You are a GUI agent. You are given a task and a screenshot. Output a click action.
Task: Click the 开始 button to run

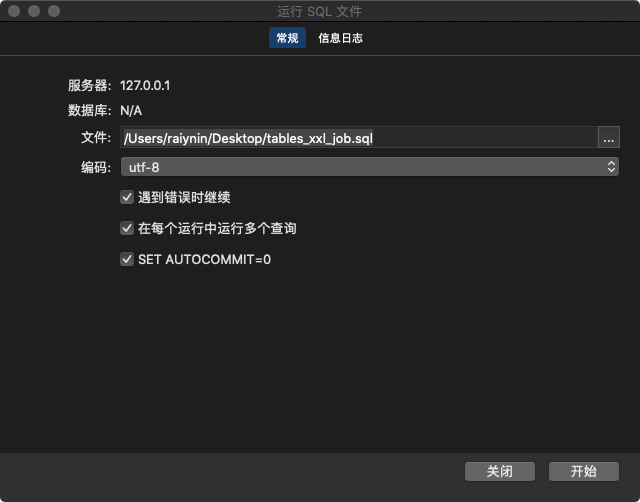point(584,471)
